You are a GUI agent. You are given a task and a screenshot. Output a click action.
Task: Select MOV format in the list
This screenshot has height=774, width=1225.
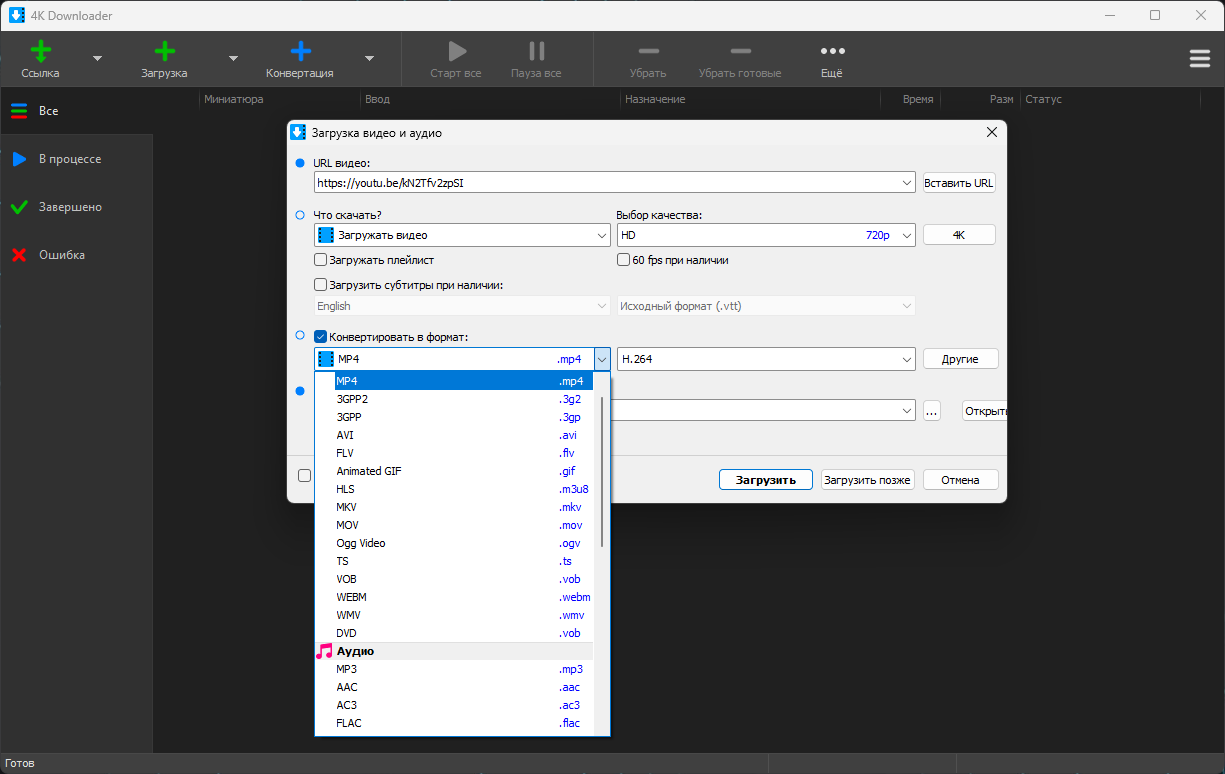tap(454, 525)
